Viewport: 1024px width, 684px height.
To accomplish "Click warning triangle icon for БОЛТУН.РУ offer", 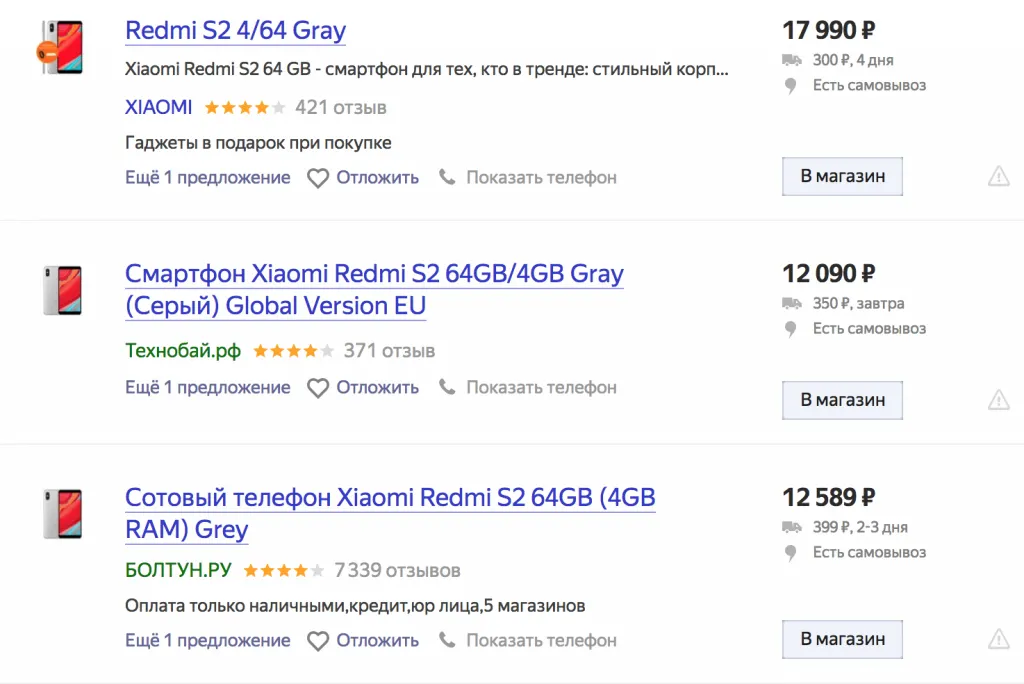I will click(x=998, y=639).
